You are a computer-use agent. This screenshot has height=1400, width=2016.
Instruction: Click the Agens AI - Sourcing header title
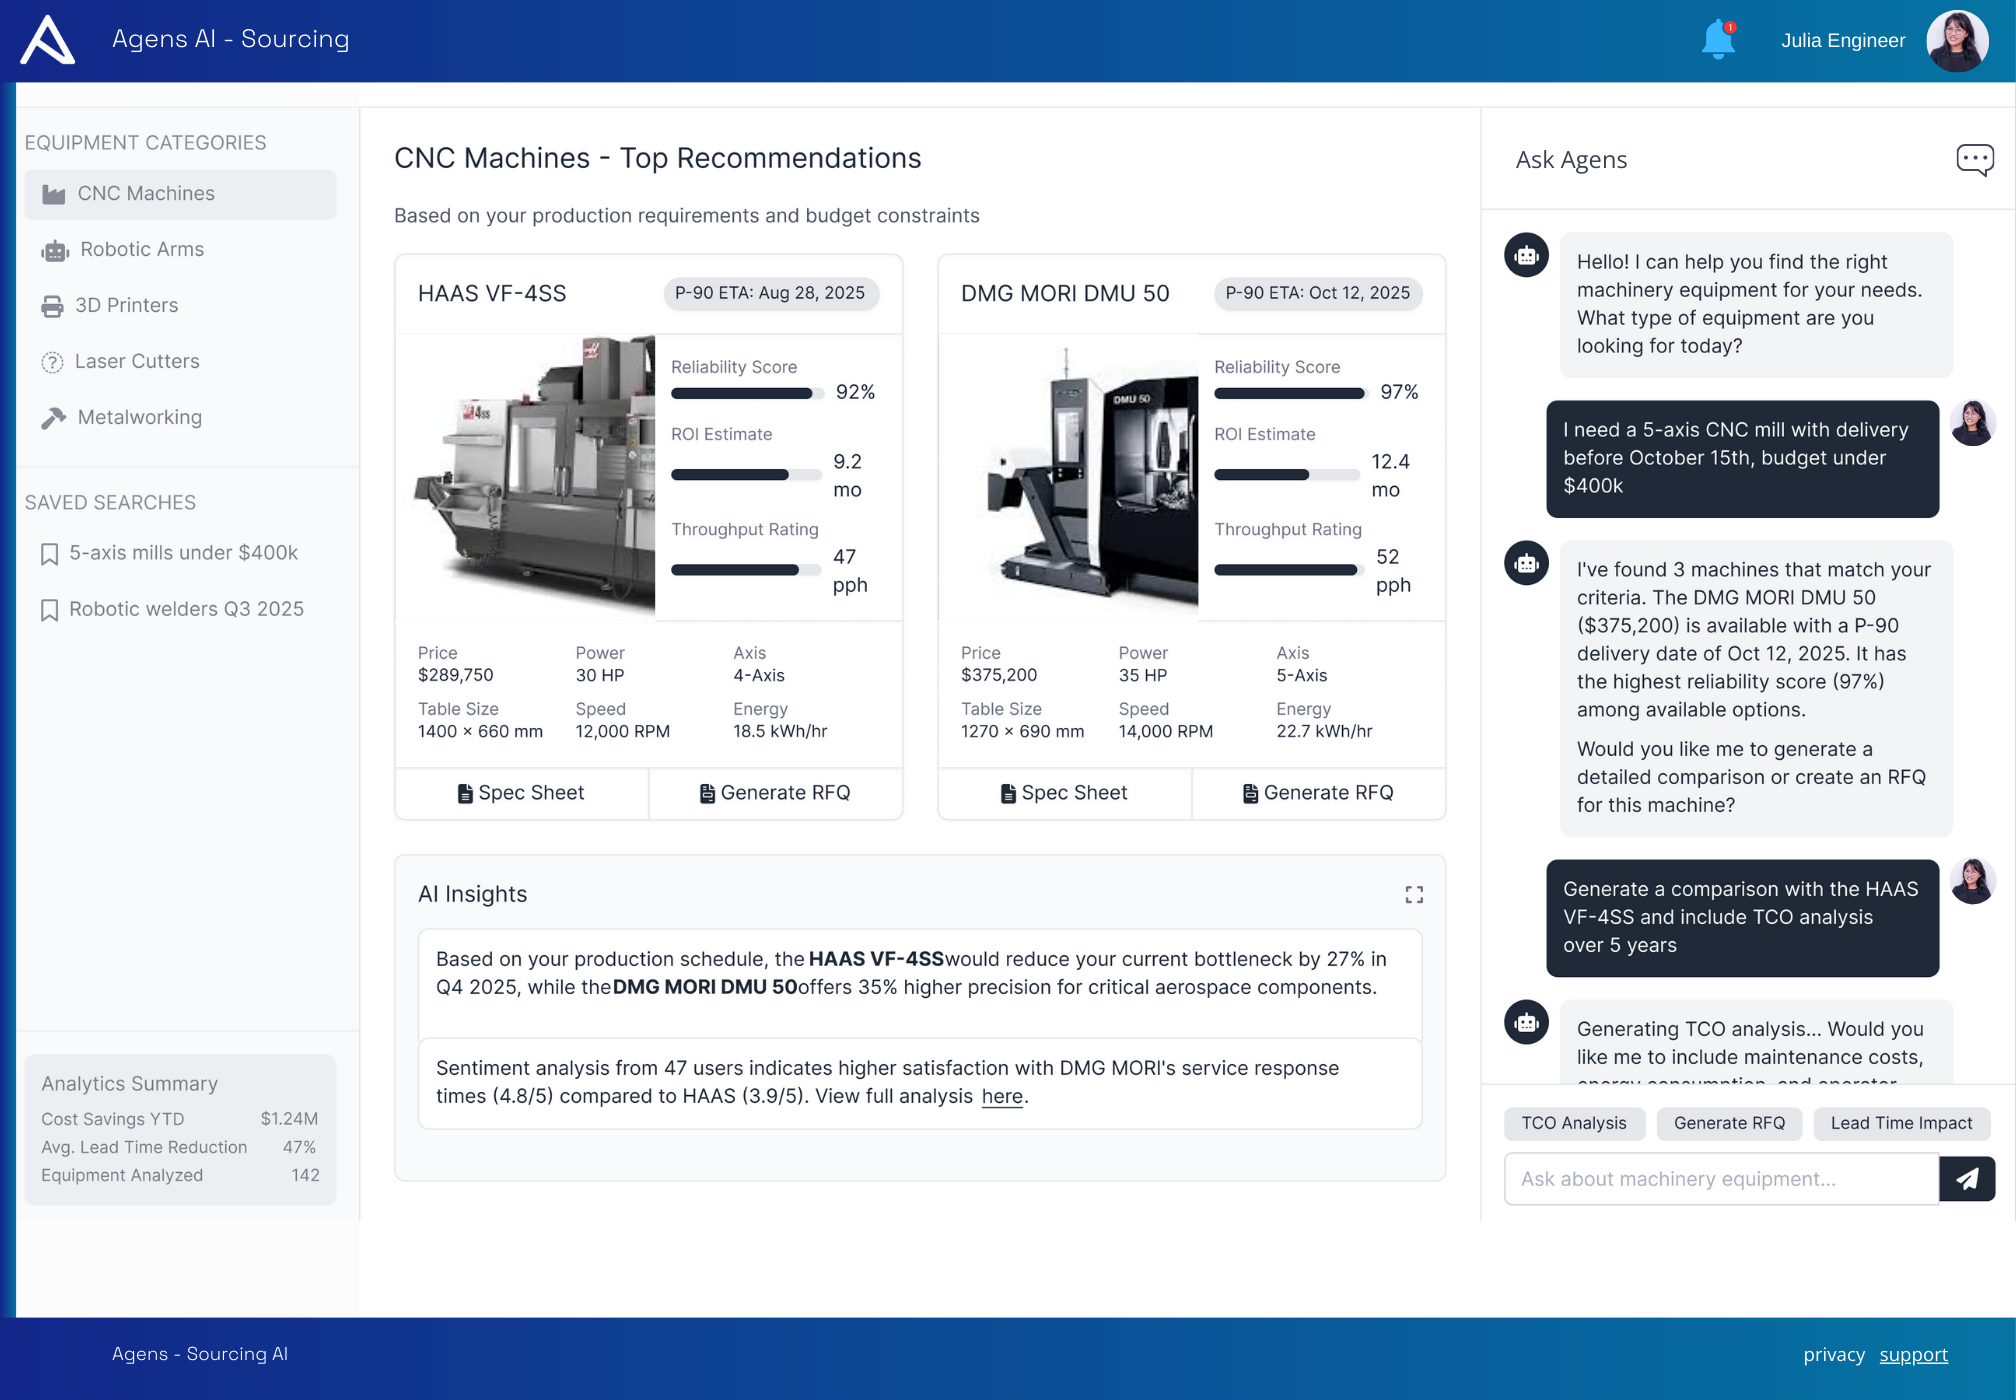point(231,39)
